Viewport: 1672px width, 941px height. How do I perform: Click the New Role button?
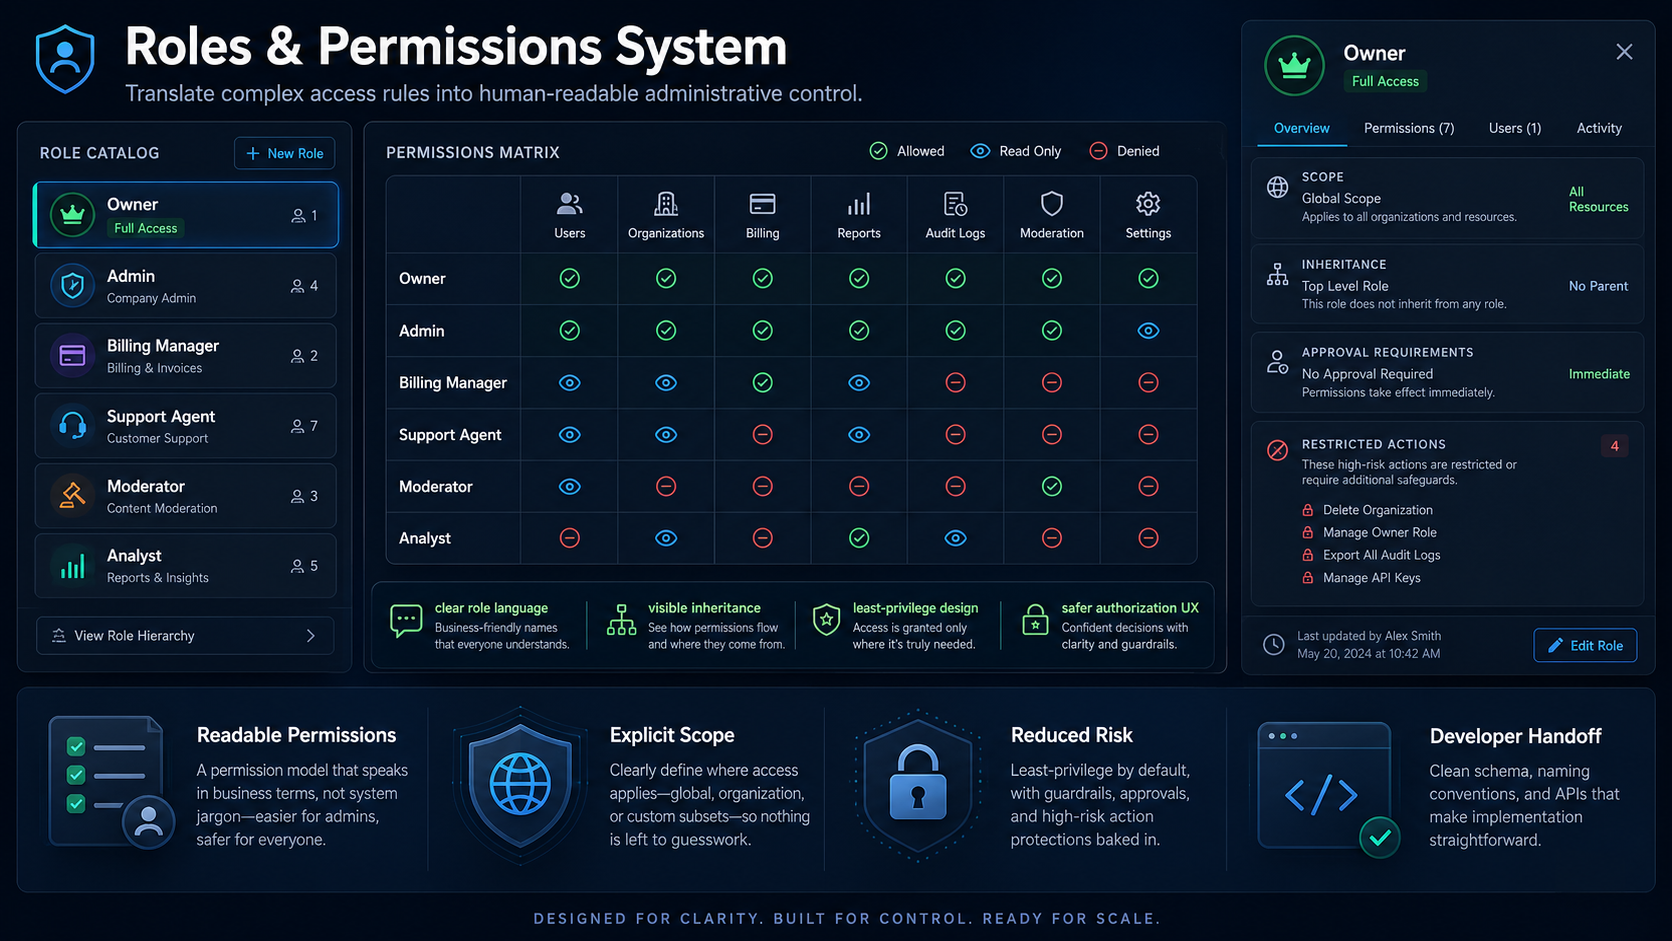(285, 153)
